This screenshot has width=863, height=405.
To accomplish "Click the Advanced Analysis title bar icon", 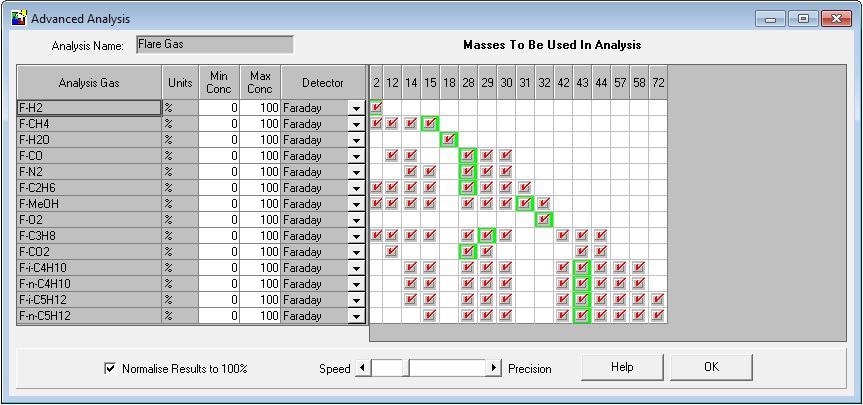I will click(19, 18).
